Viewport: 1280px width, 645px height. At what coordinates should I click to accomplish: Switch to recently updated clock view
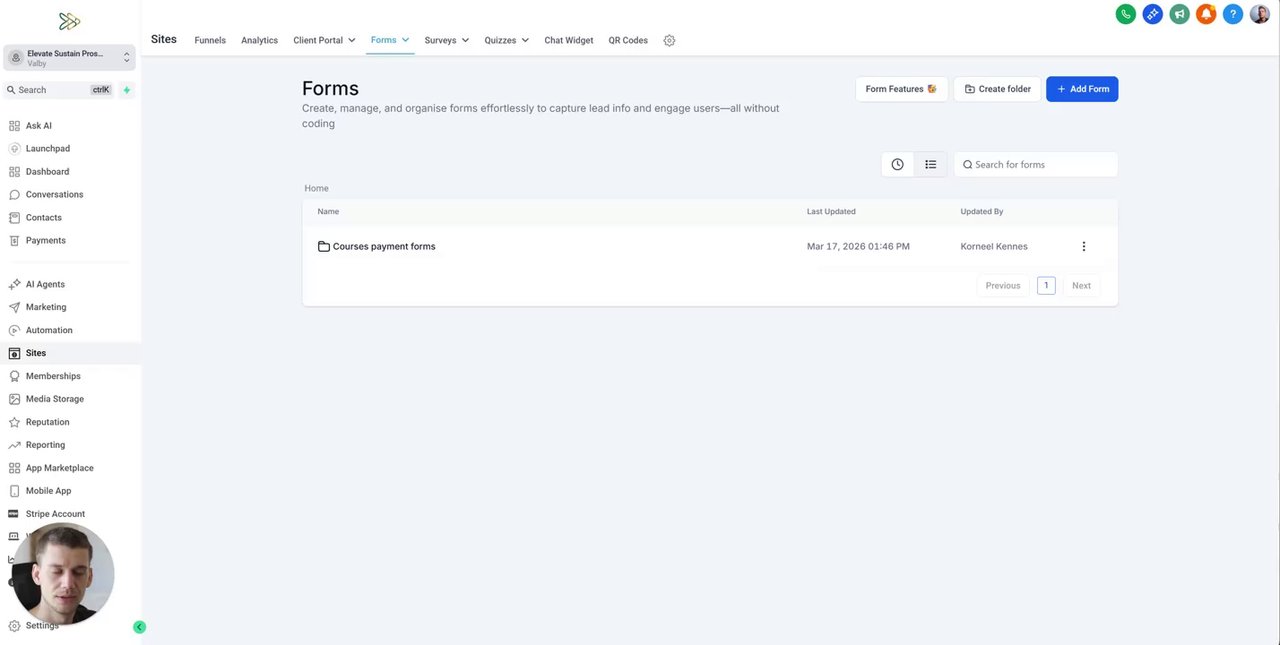pos(897,164)
